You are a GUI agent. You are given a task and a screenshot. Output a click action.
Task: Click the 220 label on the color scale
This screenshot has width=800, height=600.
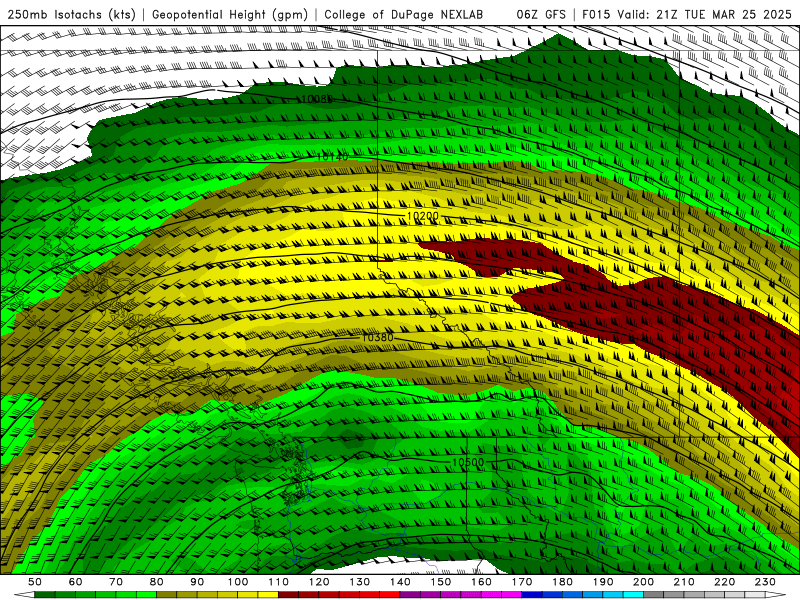pos(724,582)
